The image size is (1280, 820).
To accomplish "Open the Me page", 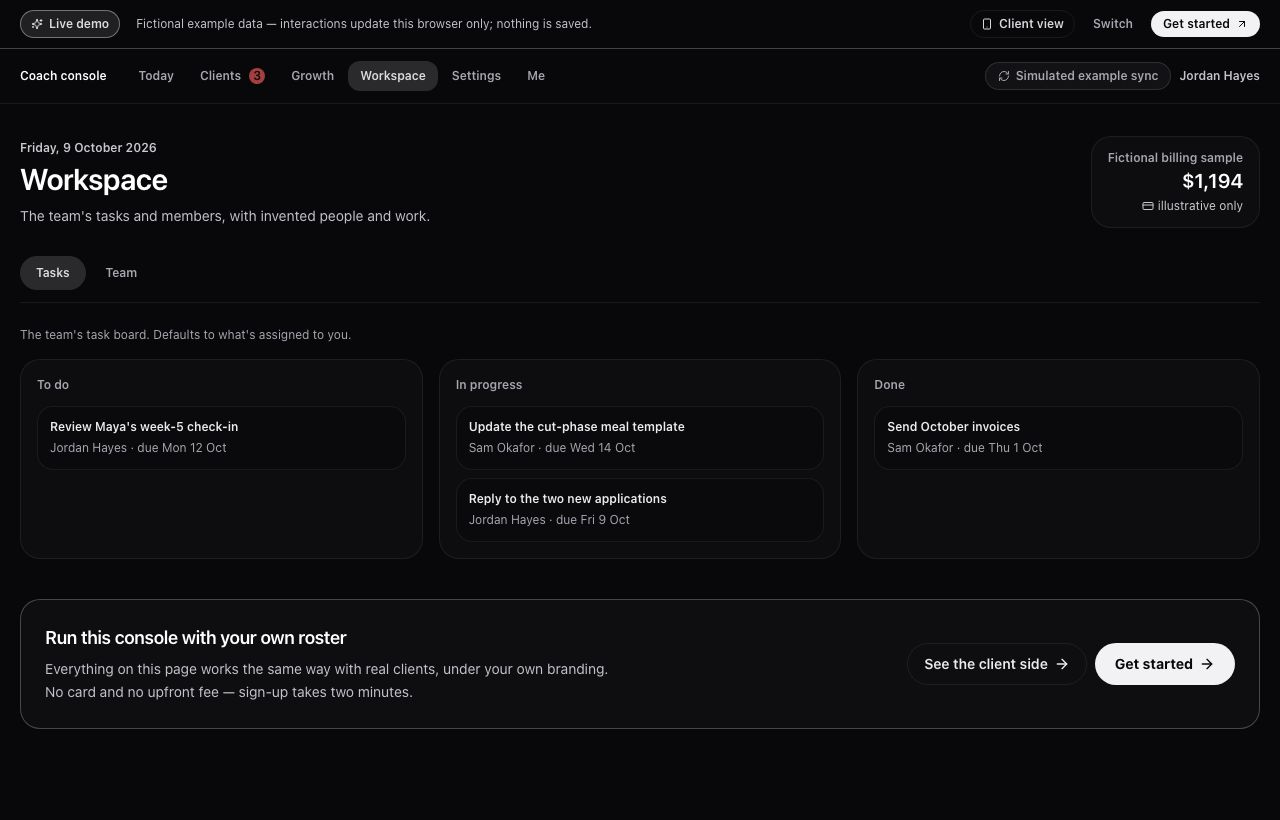I will tap(536, 76).
